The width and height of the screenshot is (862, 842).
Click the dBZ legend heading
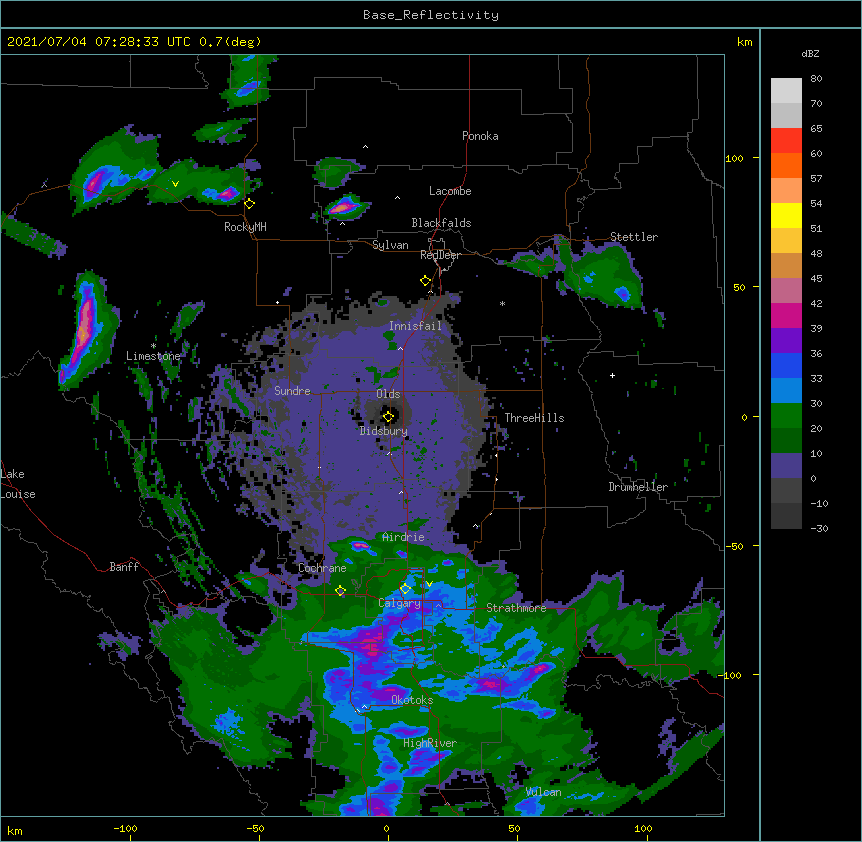[810, 54]
